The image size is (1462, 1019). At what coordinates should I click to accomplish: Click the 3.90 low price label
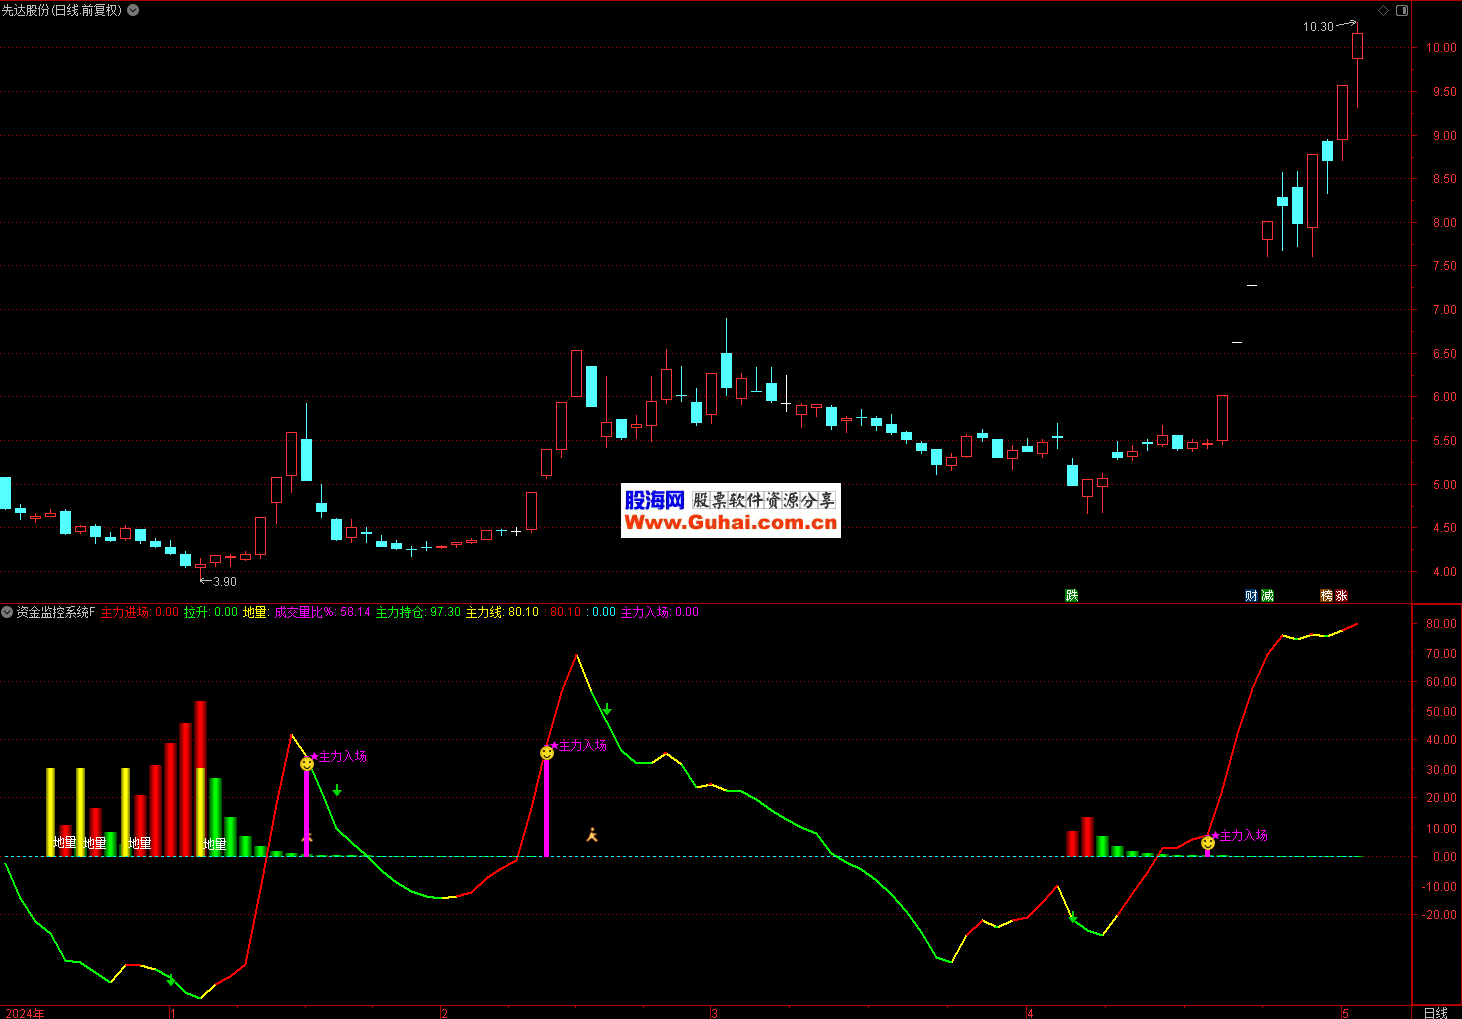(225, 581)
